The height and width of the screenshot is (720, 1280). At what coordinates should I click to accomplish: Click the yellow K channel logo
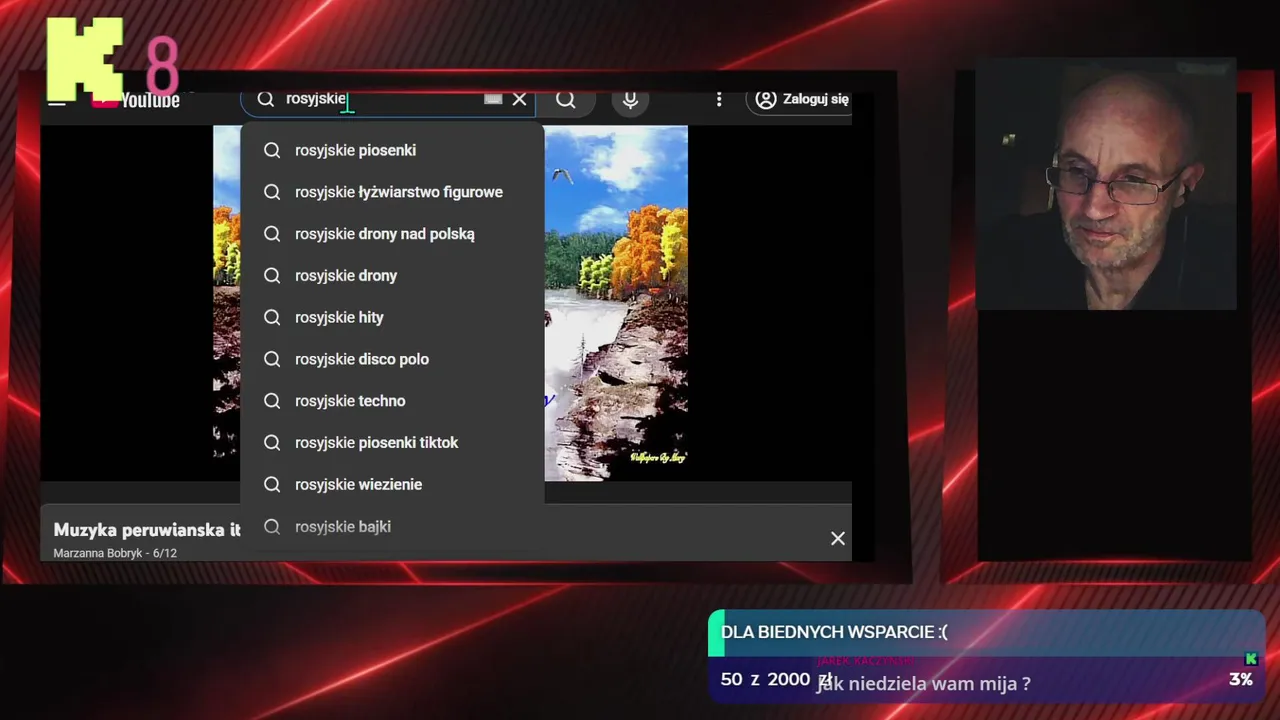(85, 59)
